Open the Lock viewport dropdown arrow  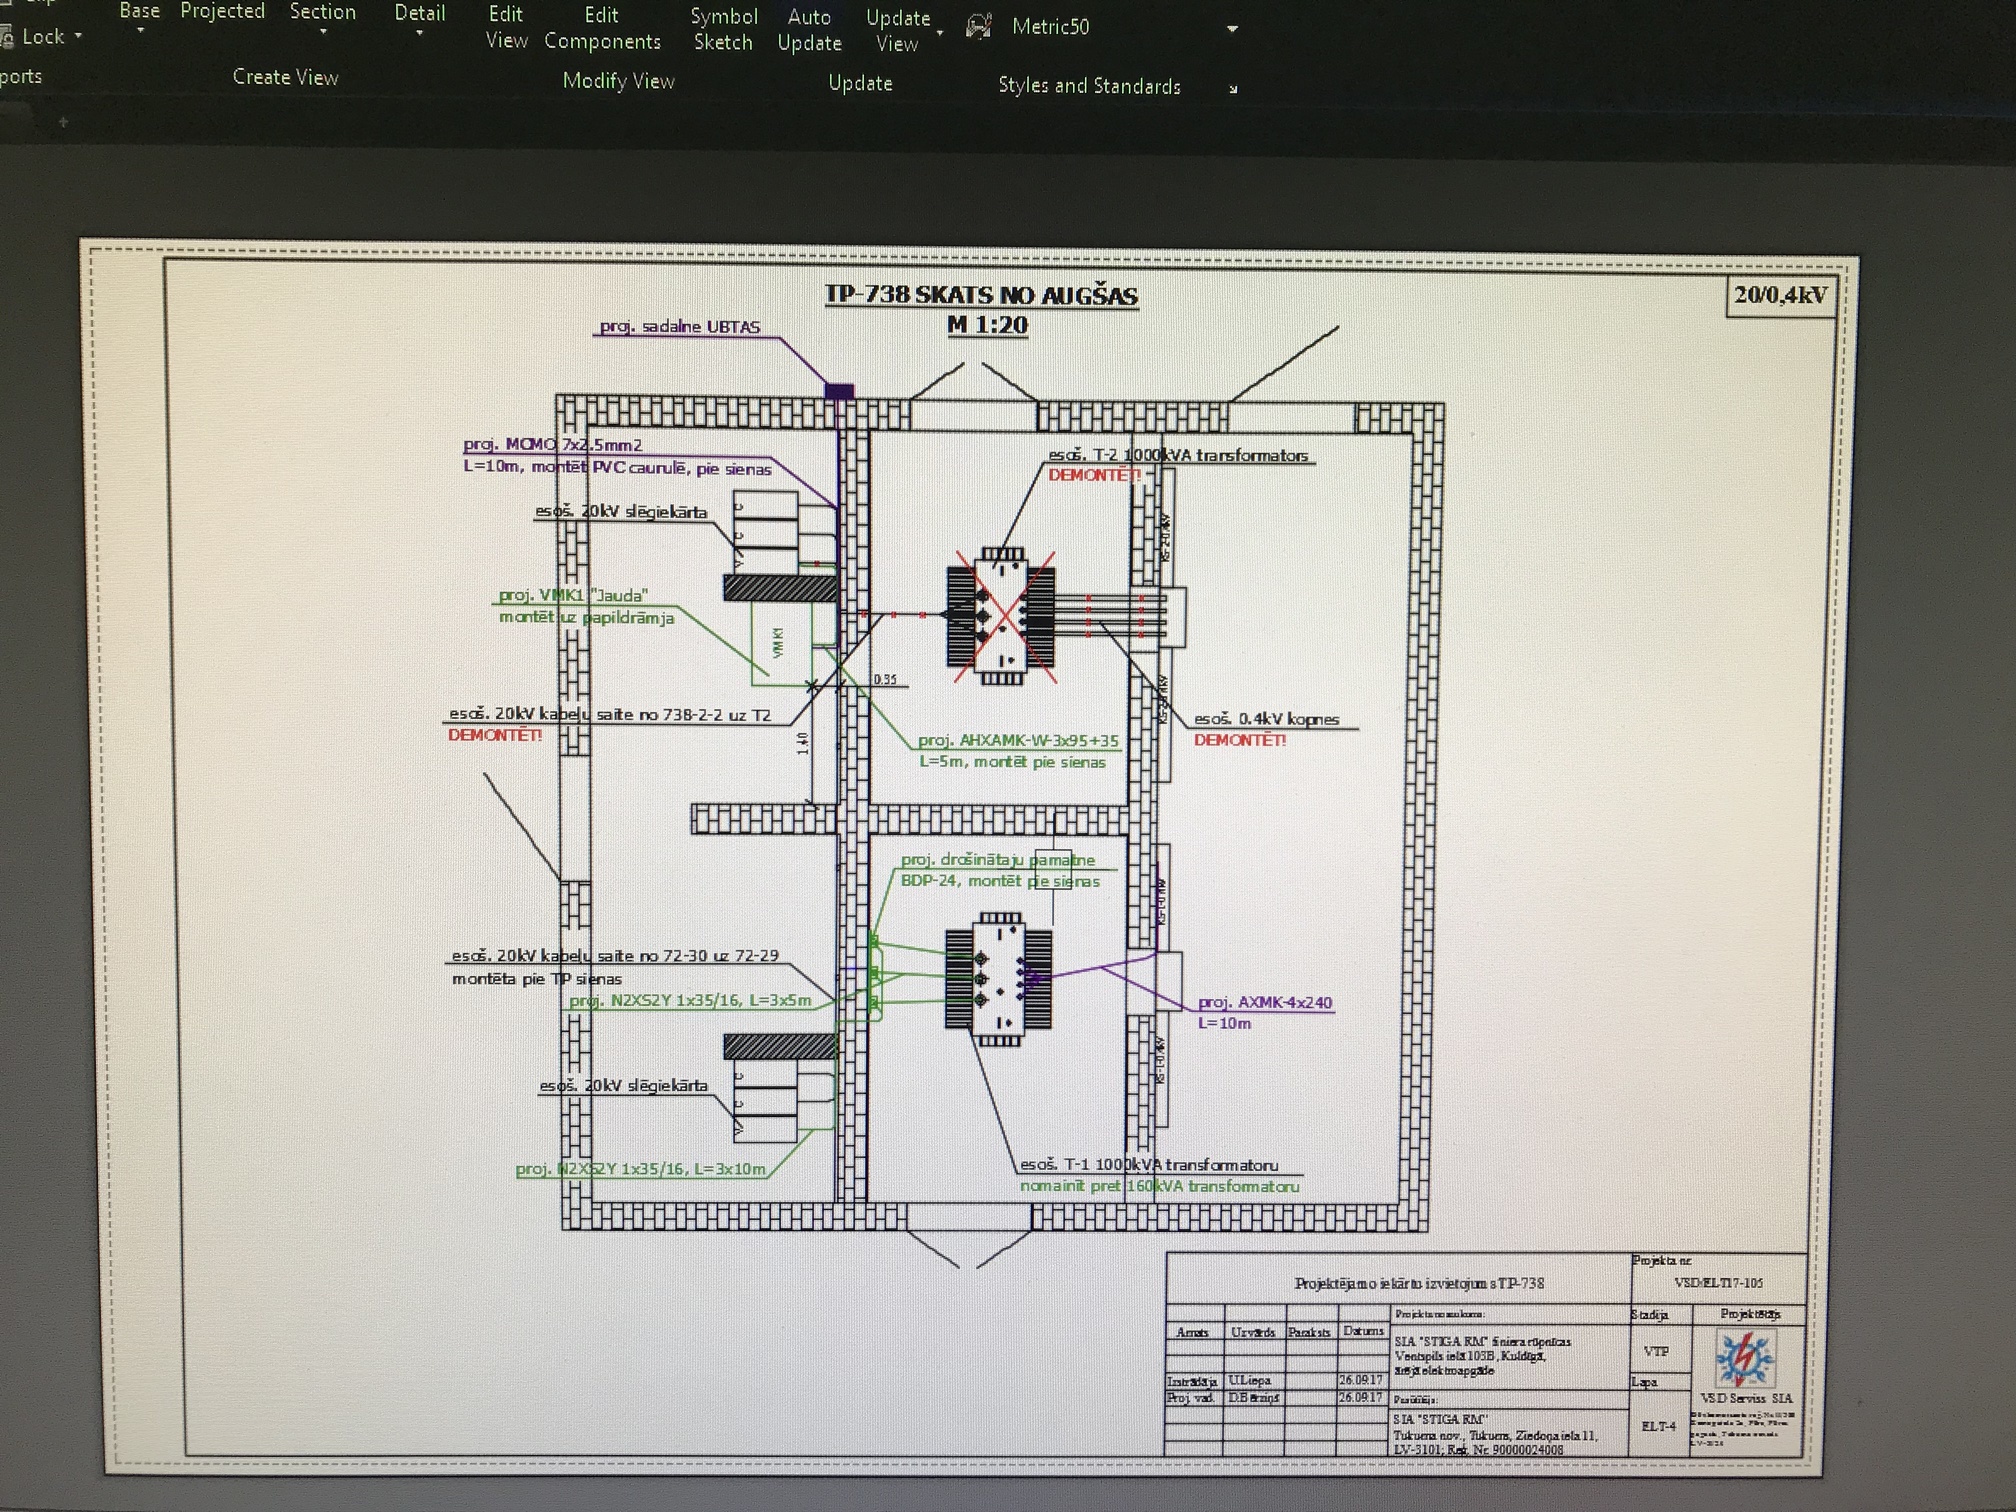coord(78,36)
